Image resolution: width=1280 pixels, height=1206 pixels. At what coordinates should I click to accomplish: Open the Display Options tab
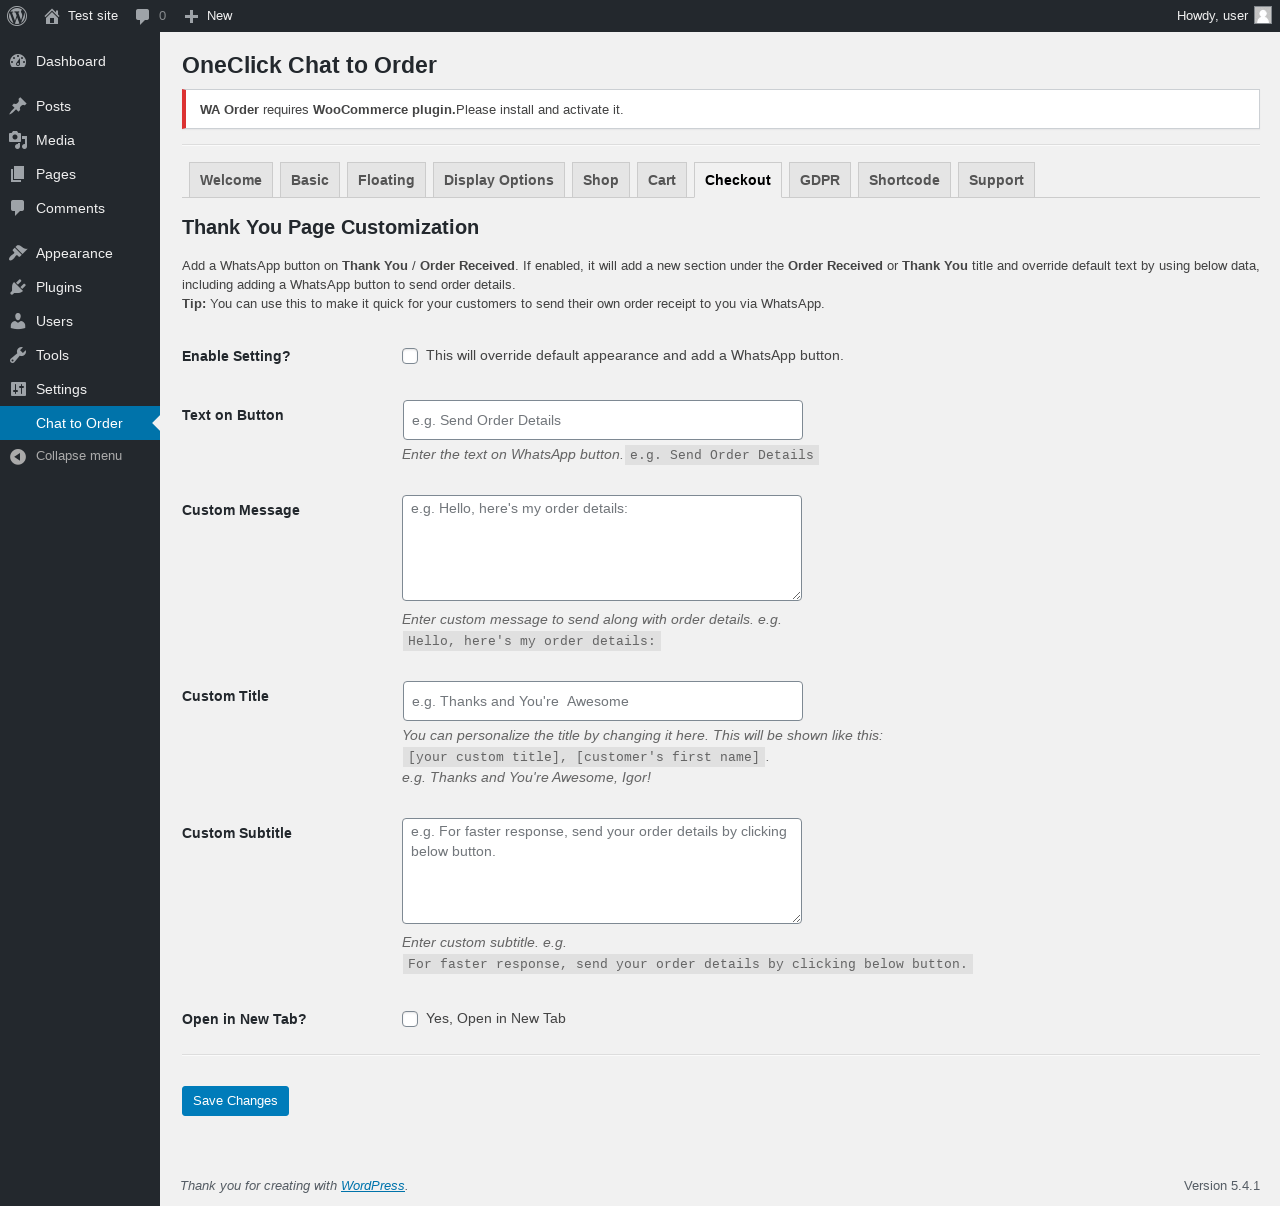coord(499,180)
